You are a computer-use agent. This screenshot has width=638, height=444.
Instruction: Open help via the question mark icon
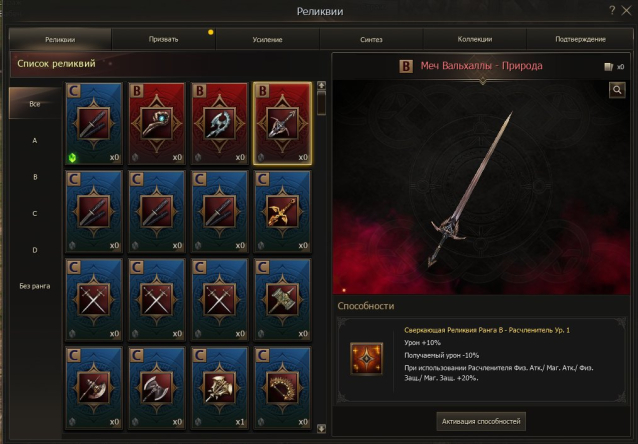[612, 10]
